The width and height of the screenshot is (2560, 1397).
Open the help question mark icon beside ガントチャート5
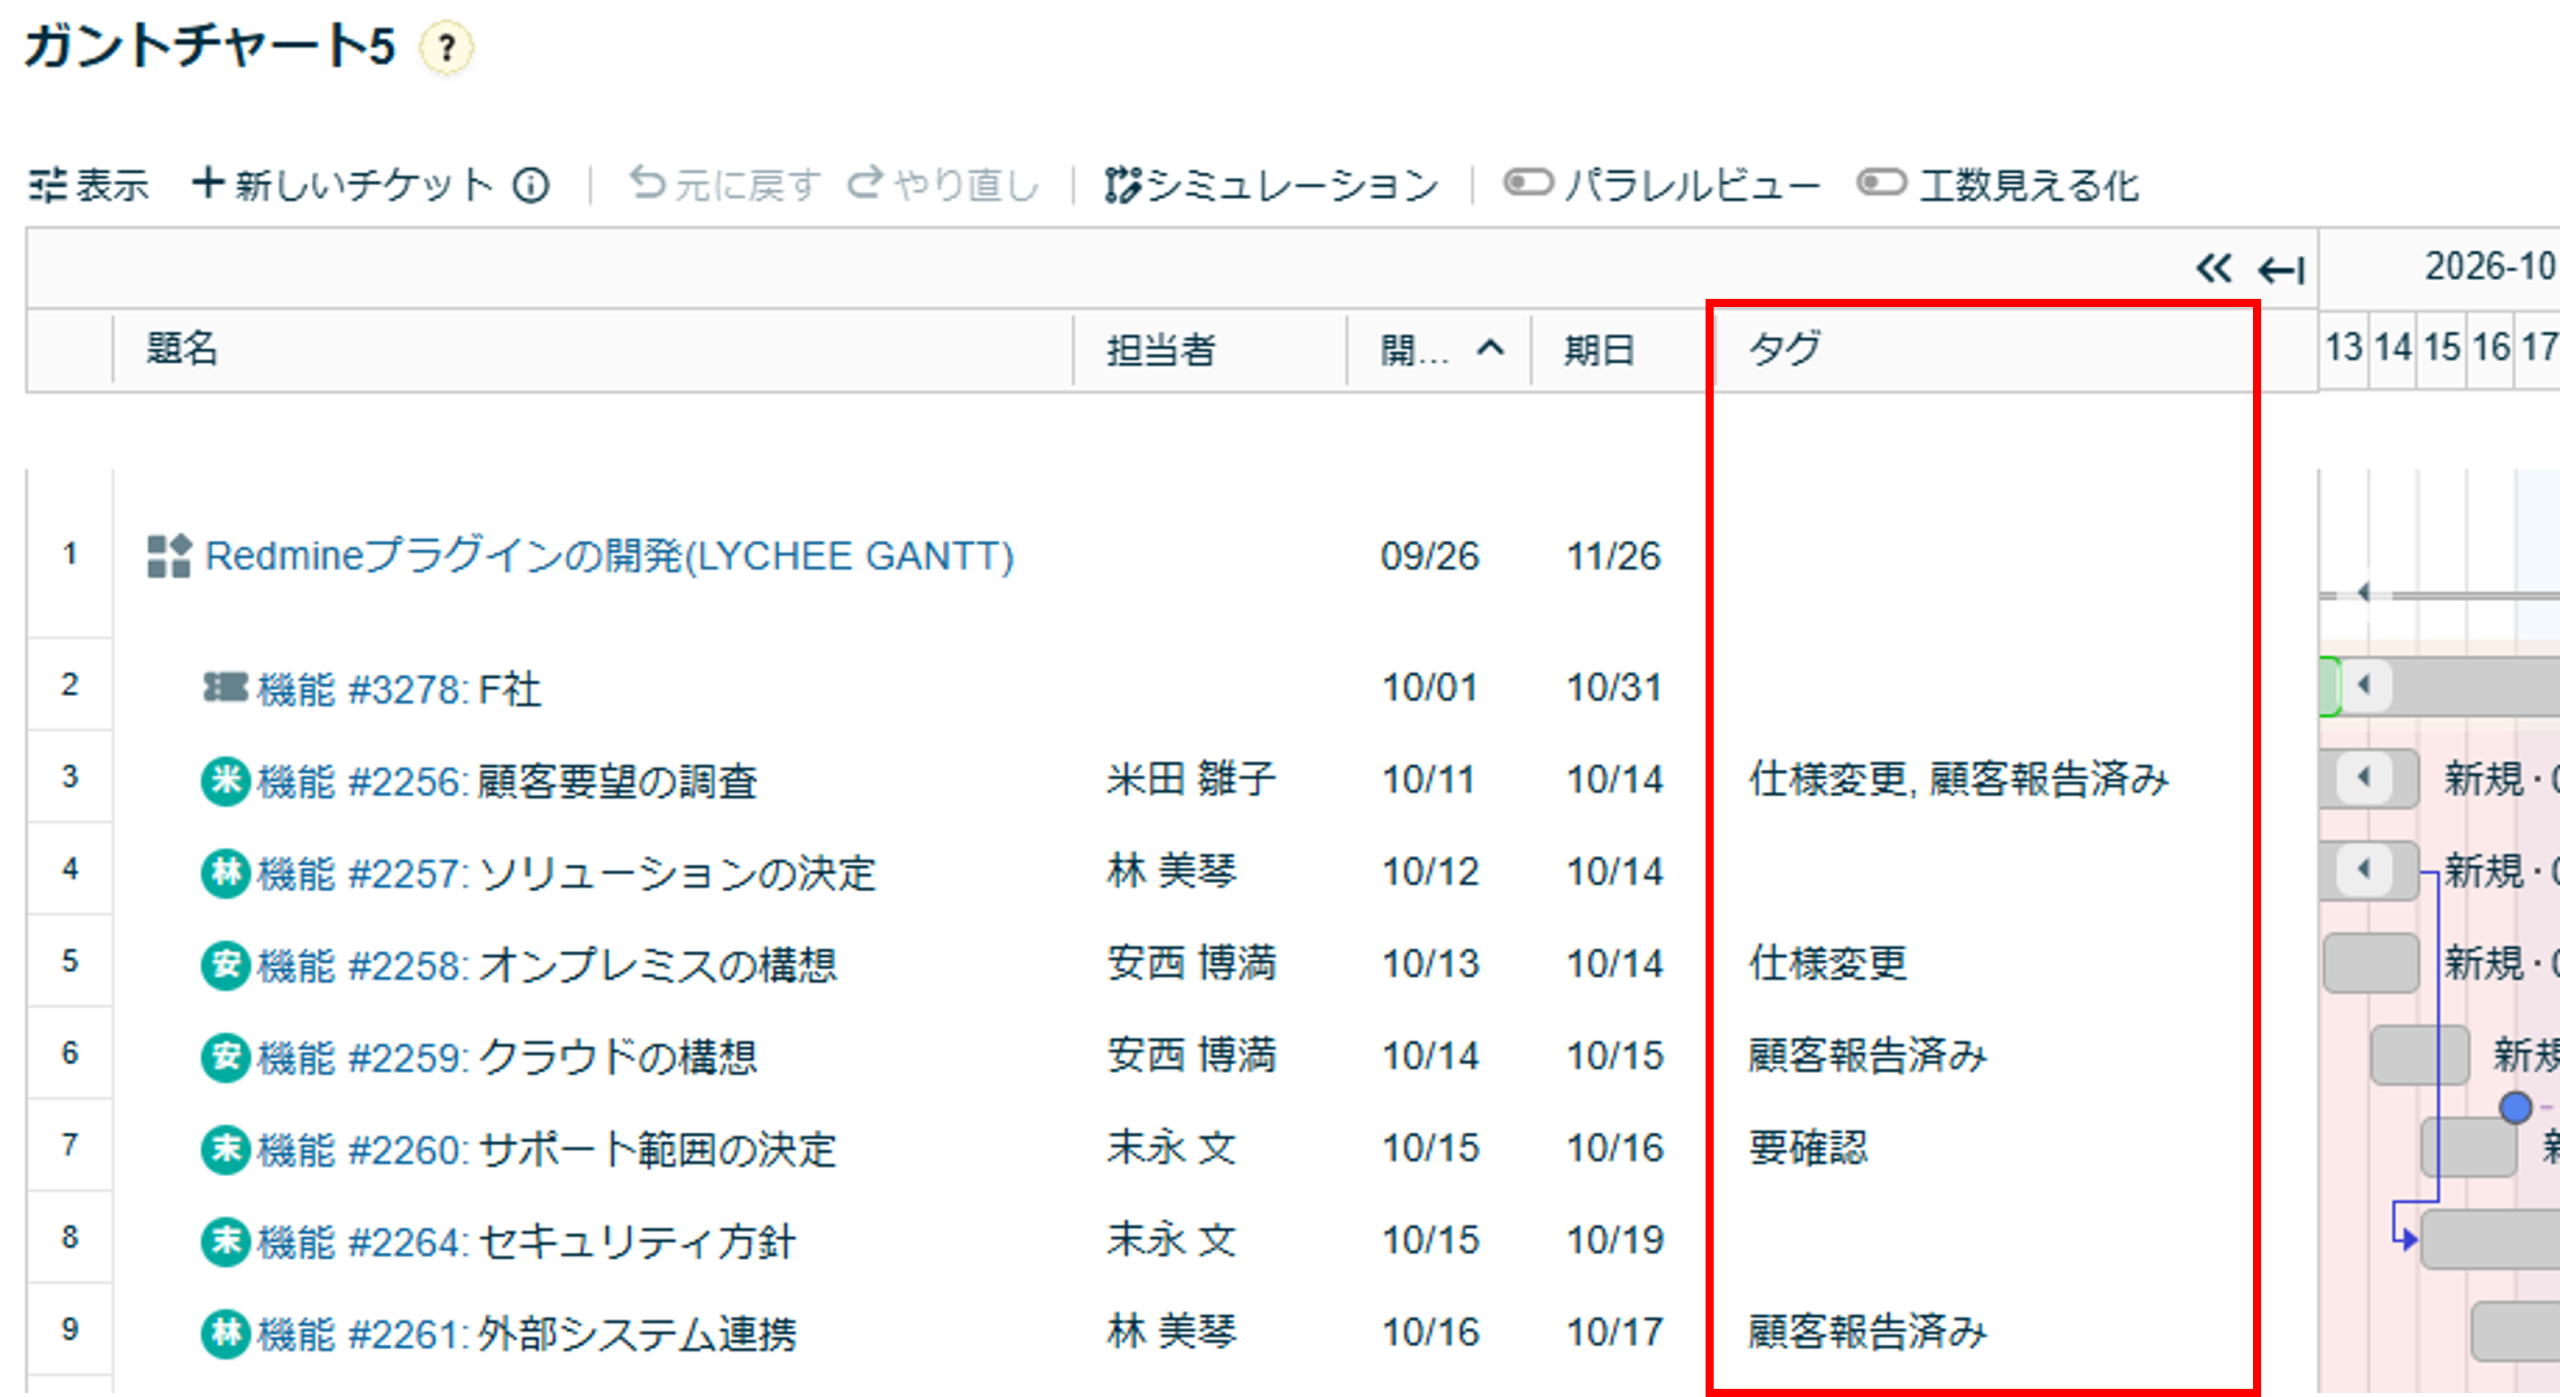coord(446,47)
